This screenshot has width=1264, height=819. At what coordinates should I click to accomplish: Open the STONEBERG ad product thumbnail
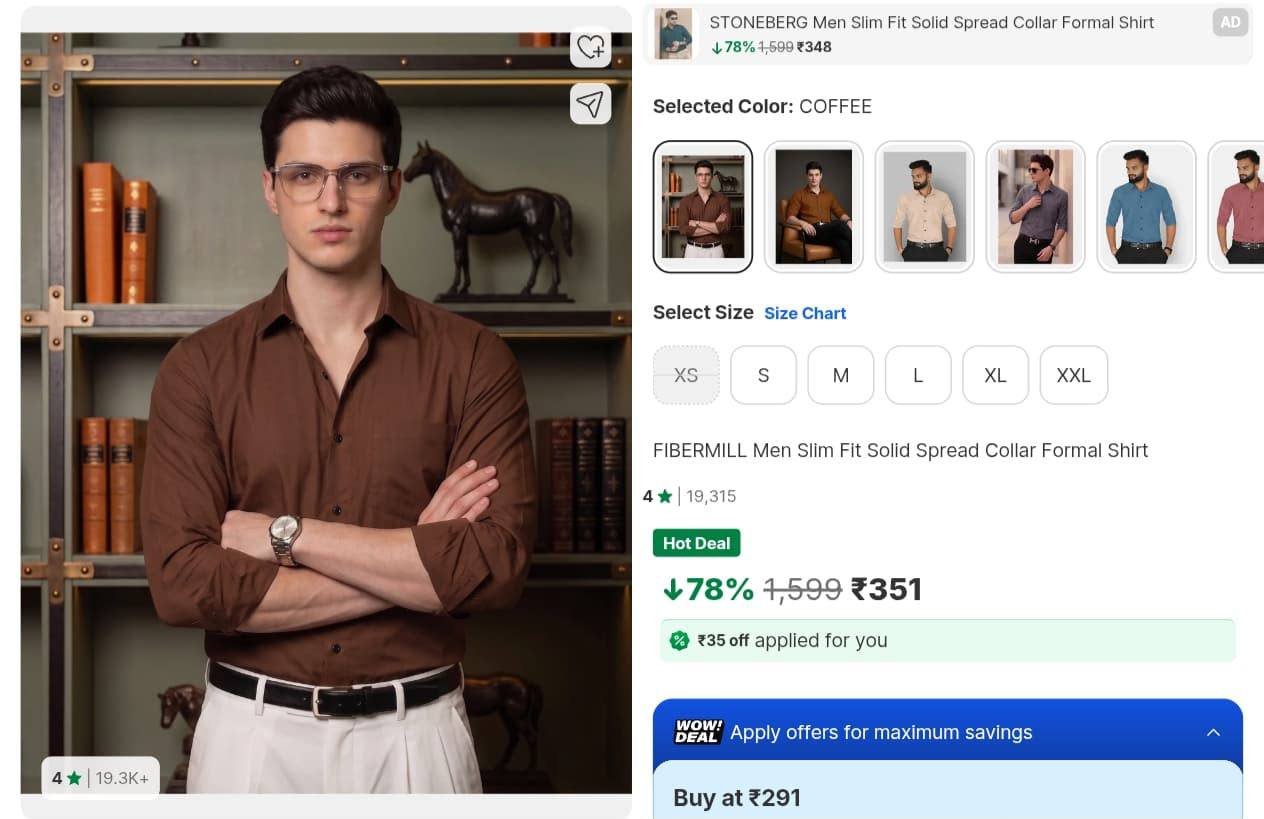[x=673, y=33]
